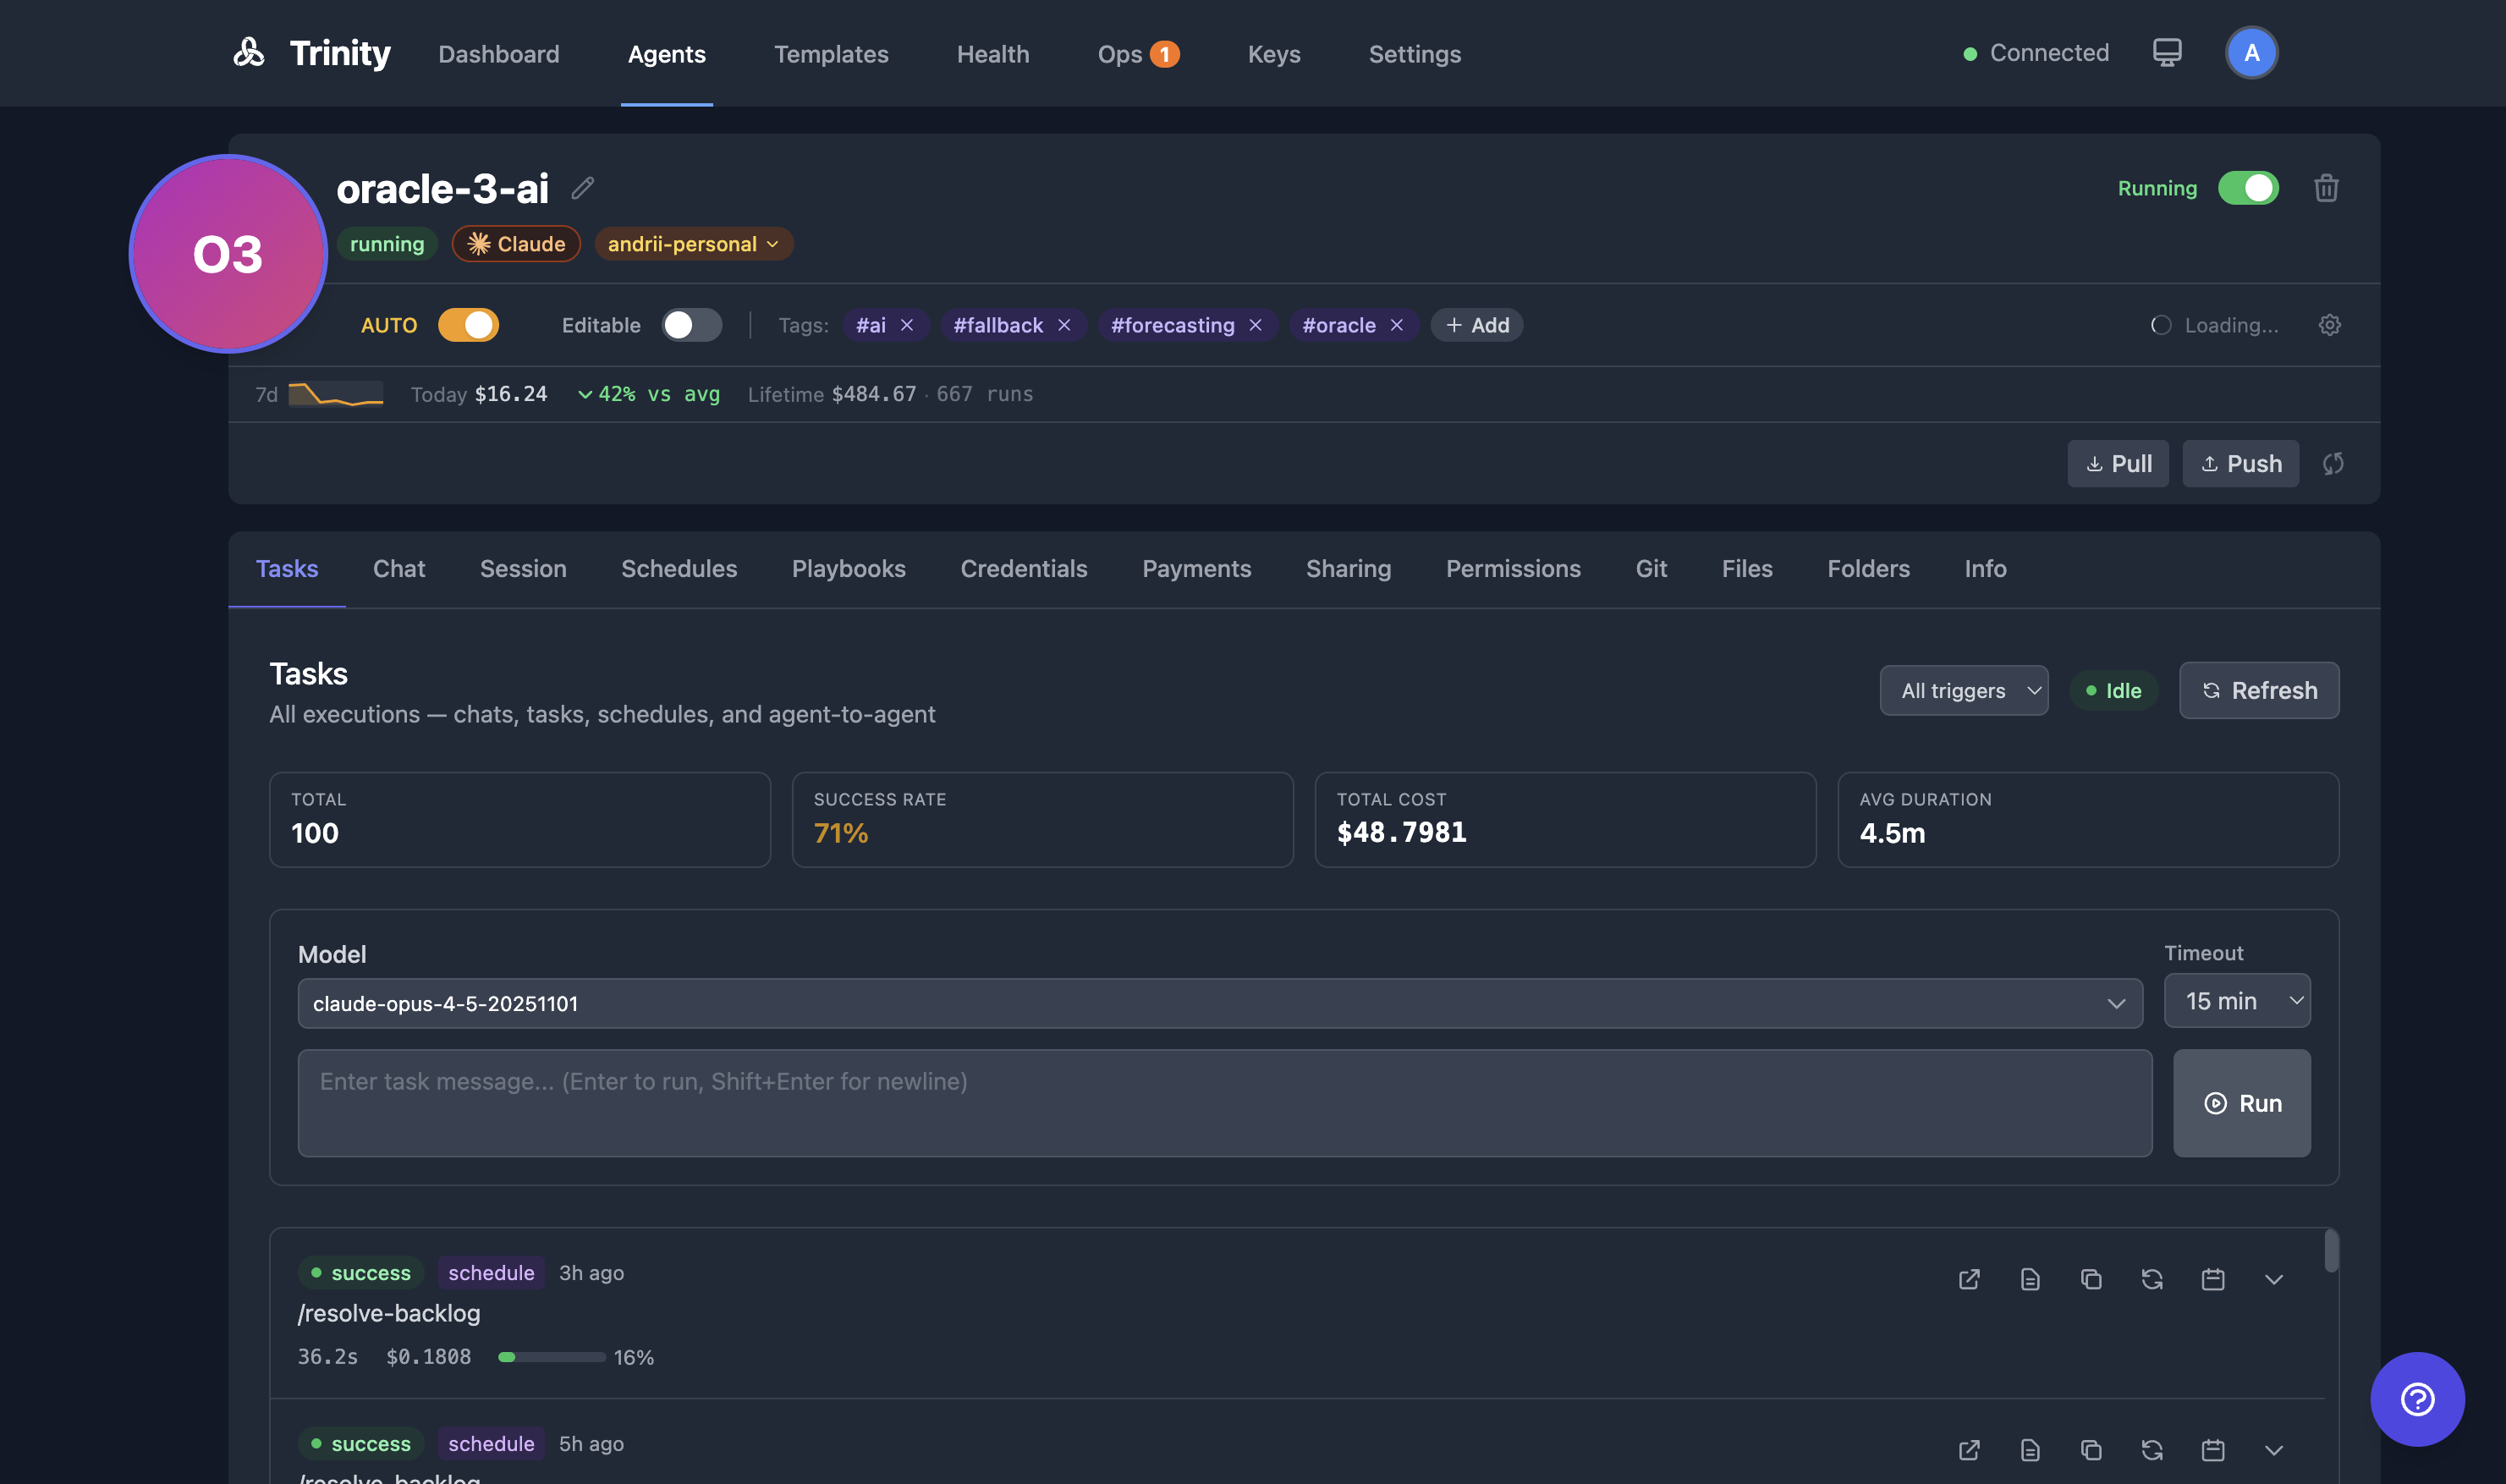Click the git sync arrows icon

point(2333,464)
